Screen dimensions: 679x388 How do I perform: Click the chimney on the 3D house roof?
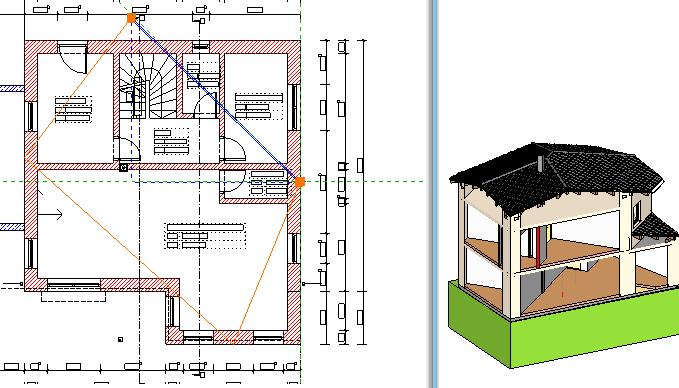[x=540, y=164]
